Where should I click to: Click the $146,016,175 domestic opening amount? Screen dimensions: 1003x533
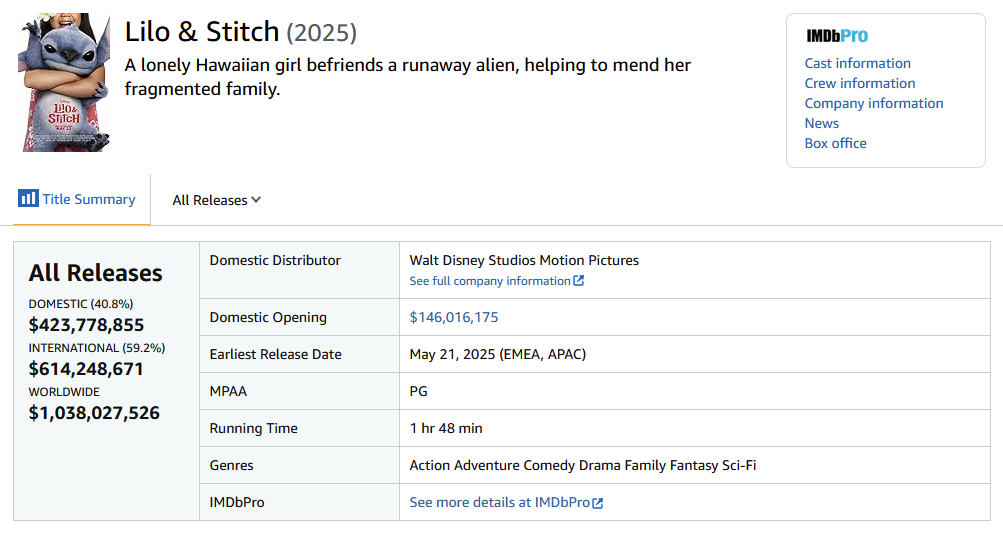(454, 317)
